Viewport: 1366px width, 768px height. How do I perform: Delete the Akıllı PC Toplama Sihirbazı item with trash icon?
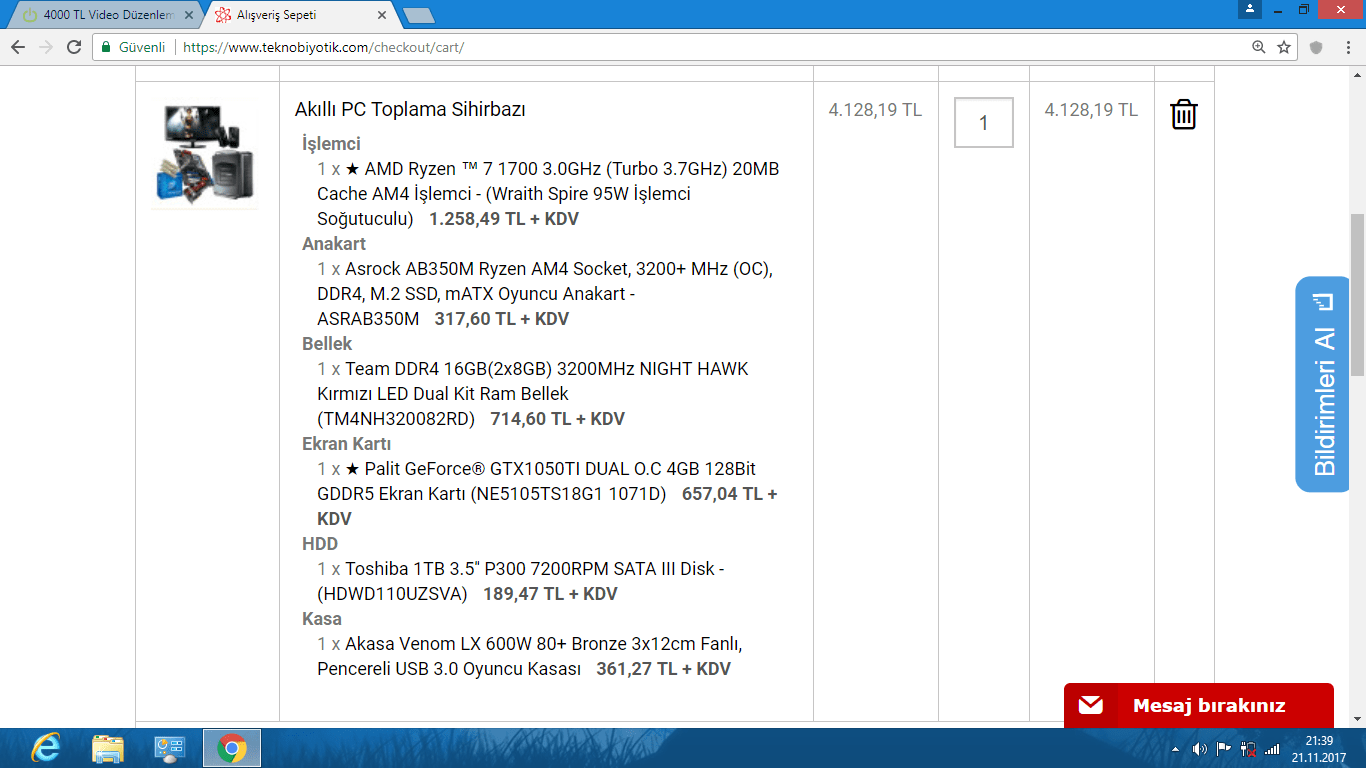(x=1183, y=114)
